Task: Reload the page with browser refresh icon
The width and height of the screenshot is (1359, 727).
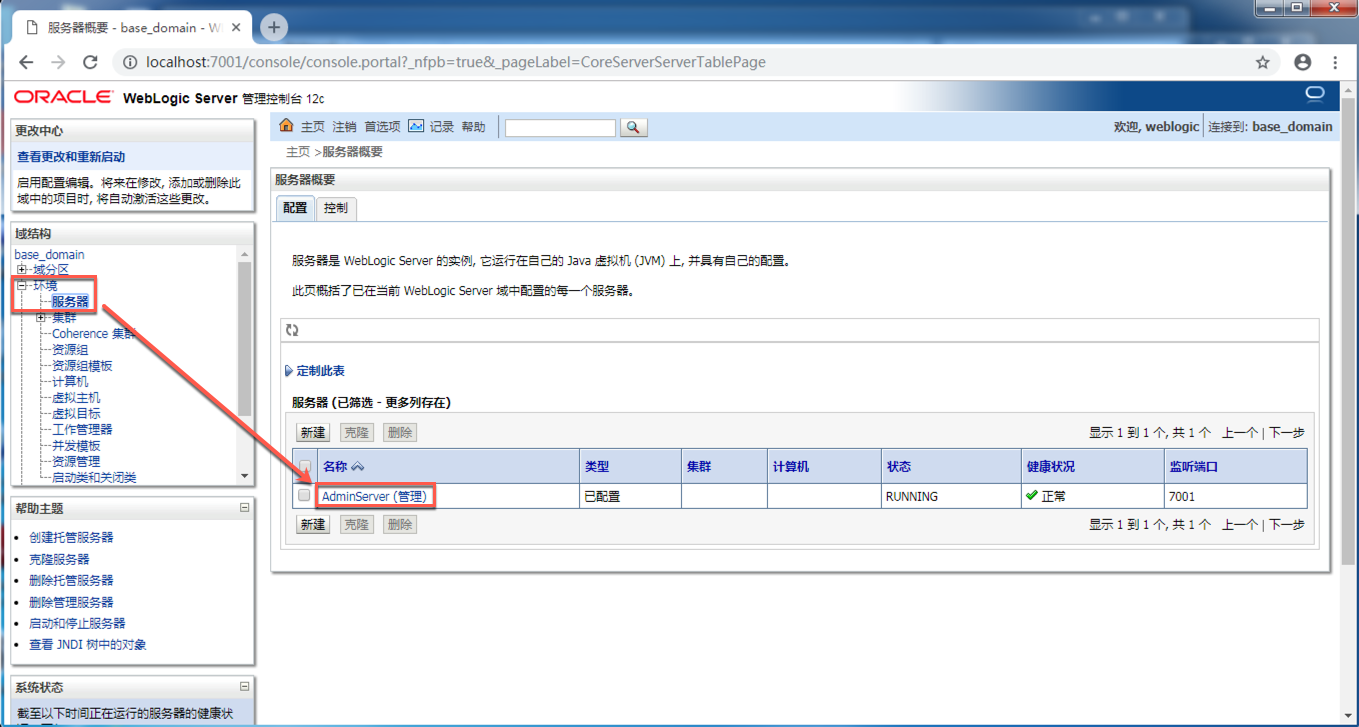Action: point(90,62)
